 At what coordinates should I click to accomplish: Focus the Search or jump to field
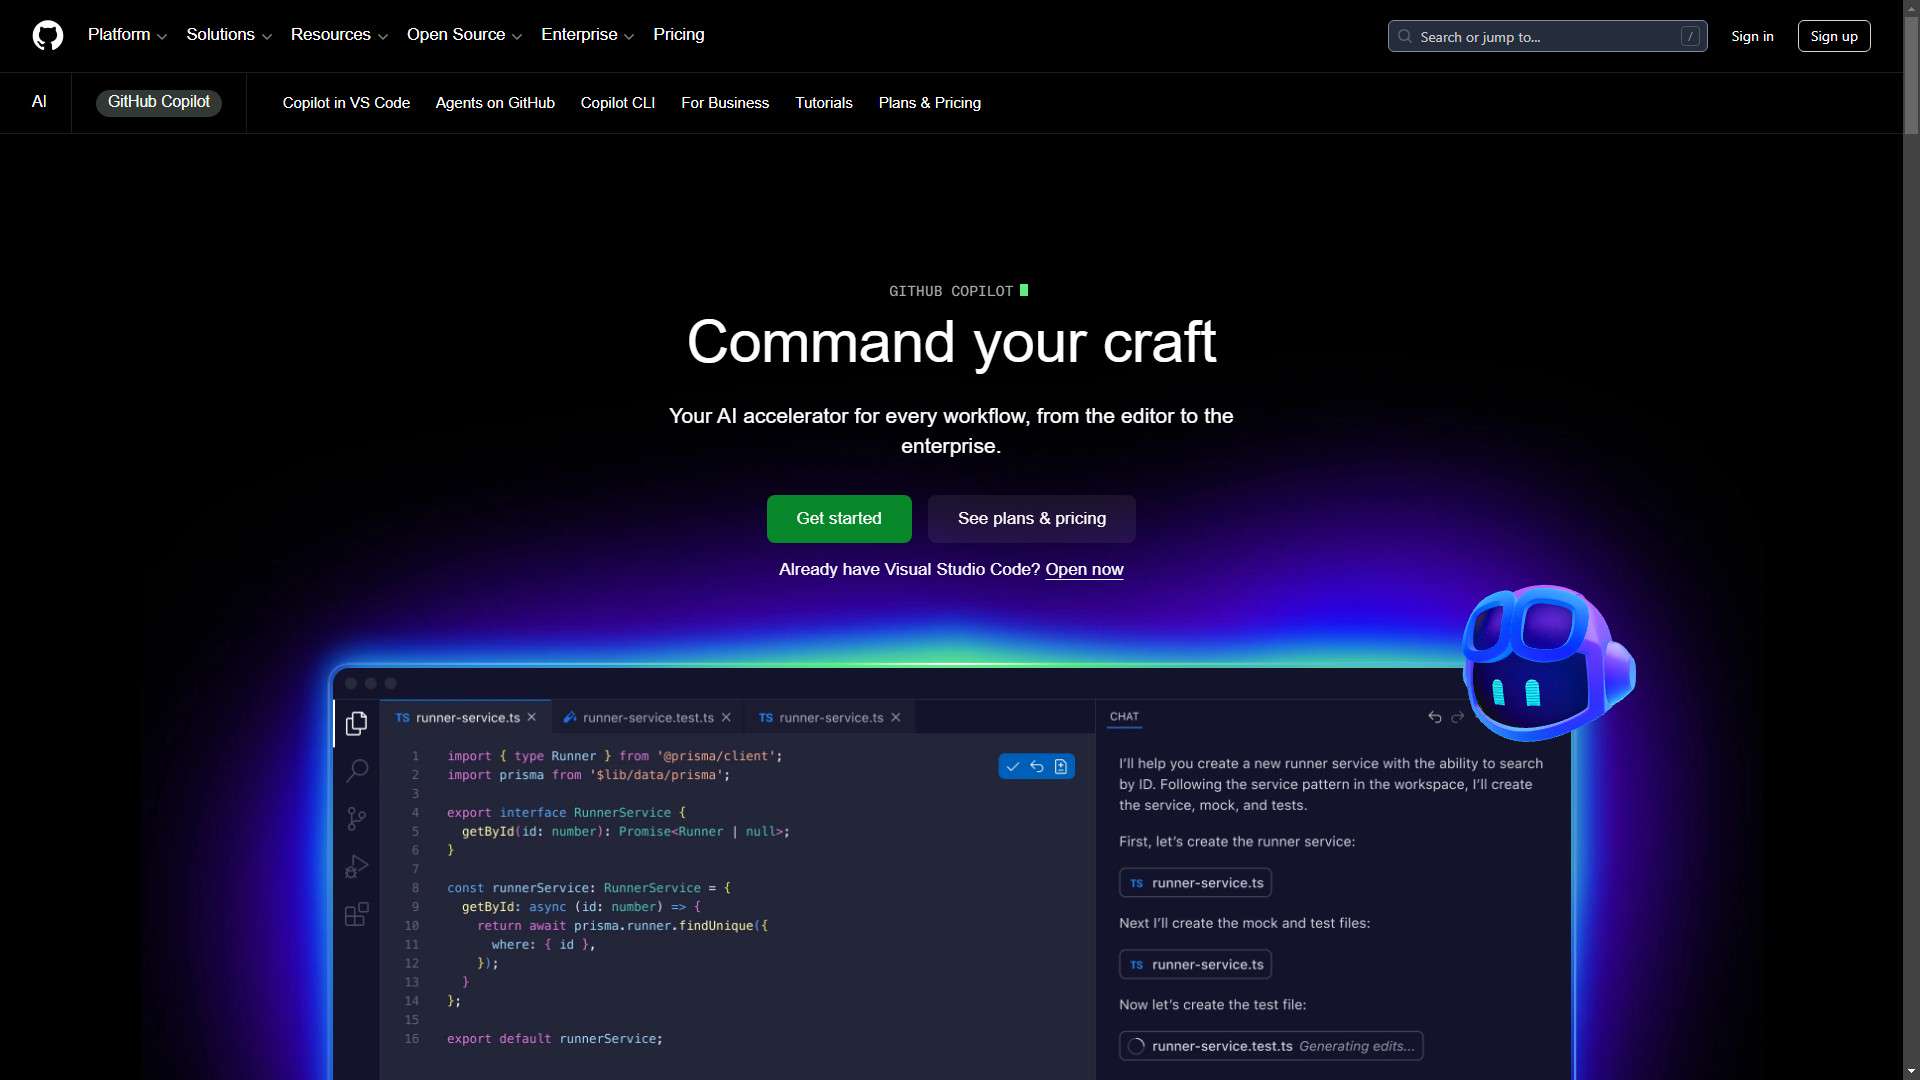tap(1547, 36)
